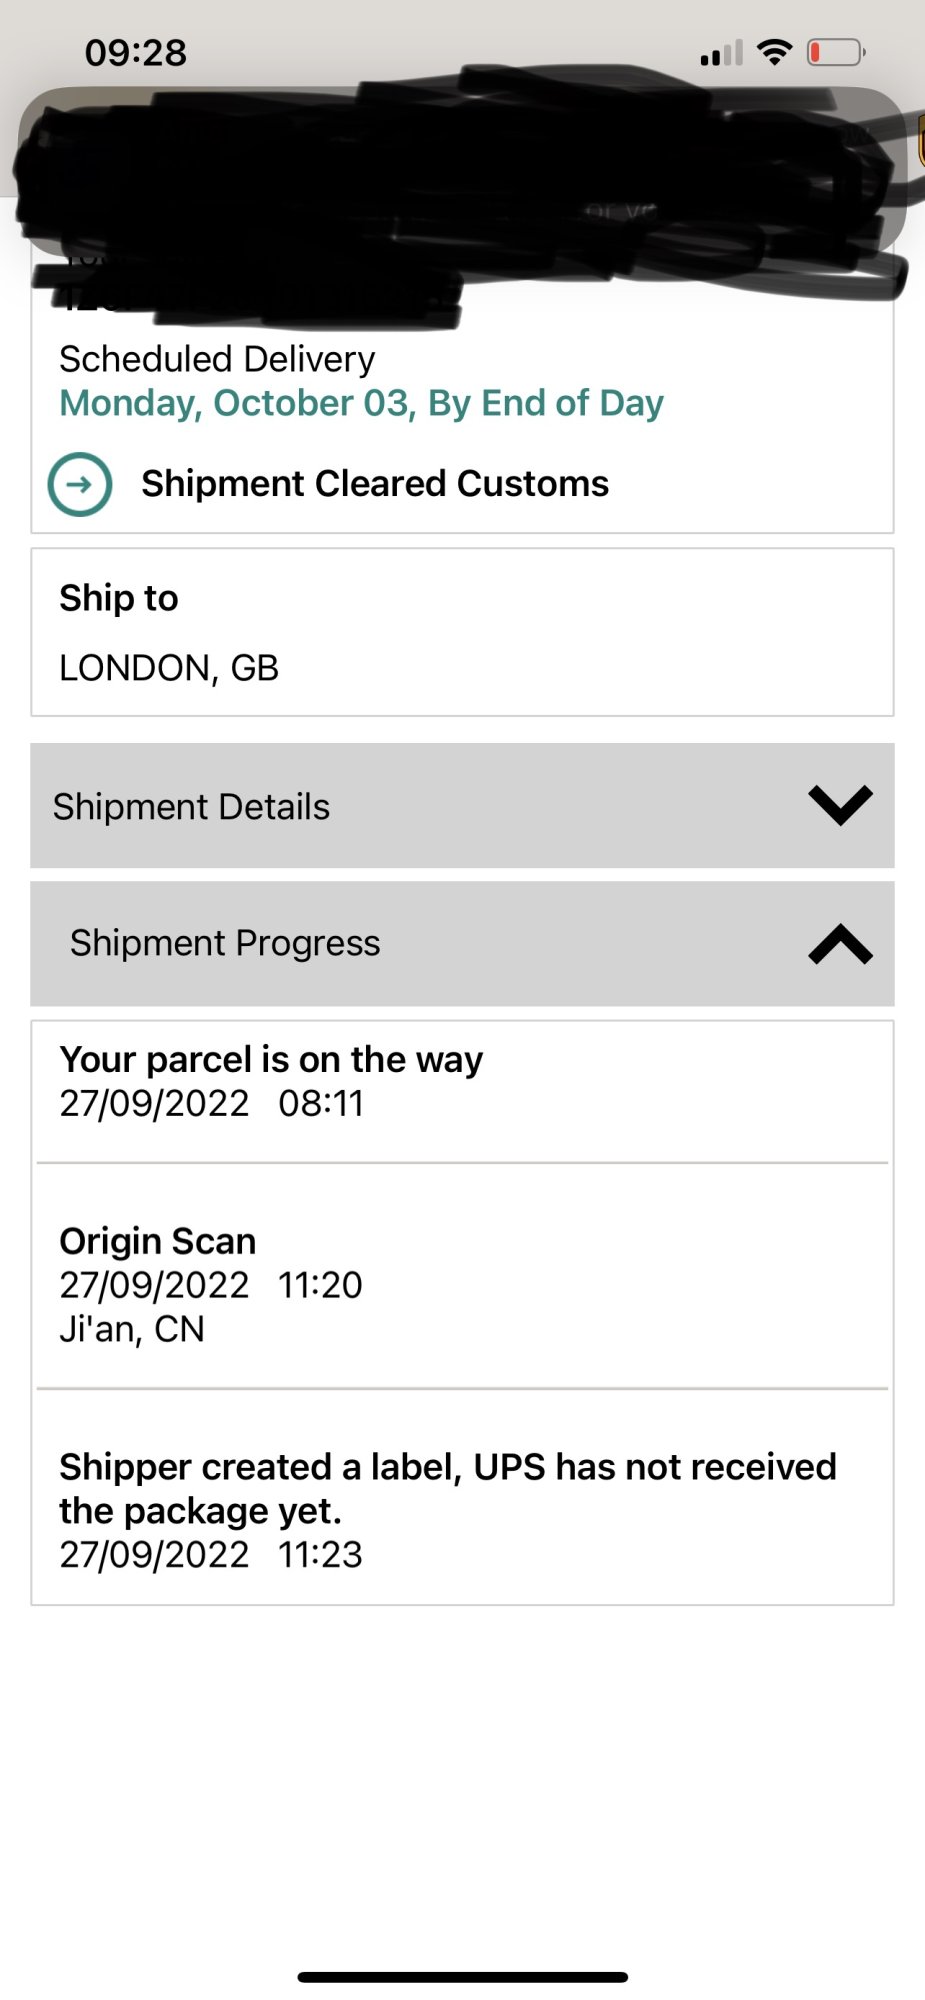Tap the low battery icon
Viewport: 925px width, 2000px height.
coord(835,52)
